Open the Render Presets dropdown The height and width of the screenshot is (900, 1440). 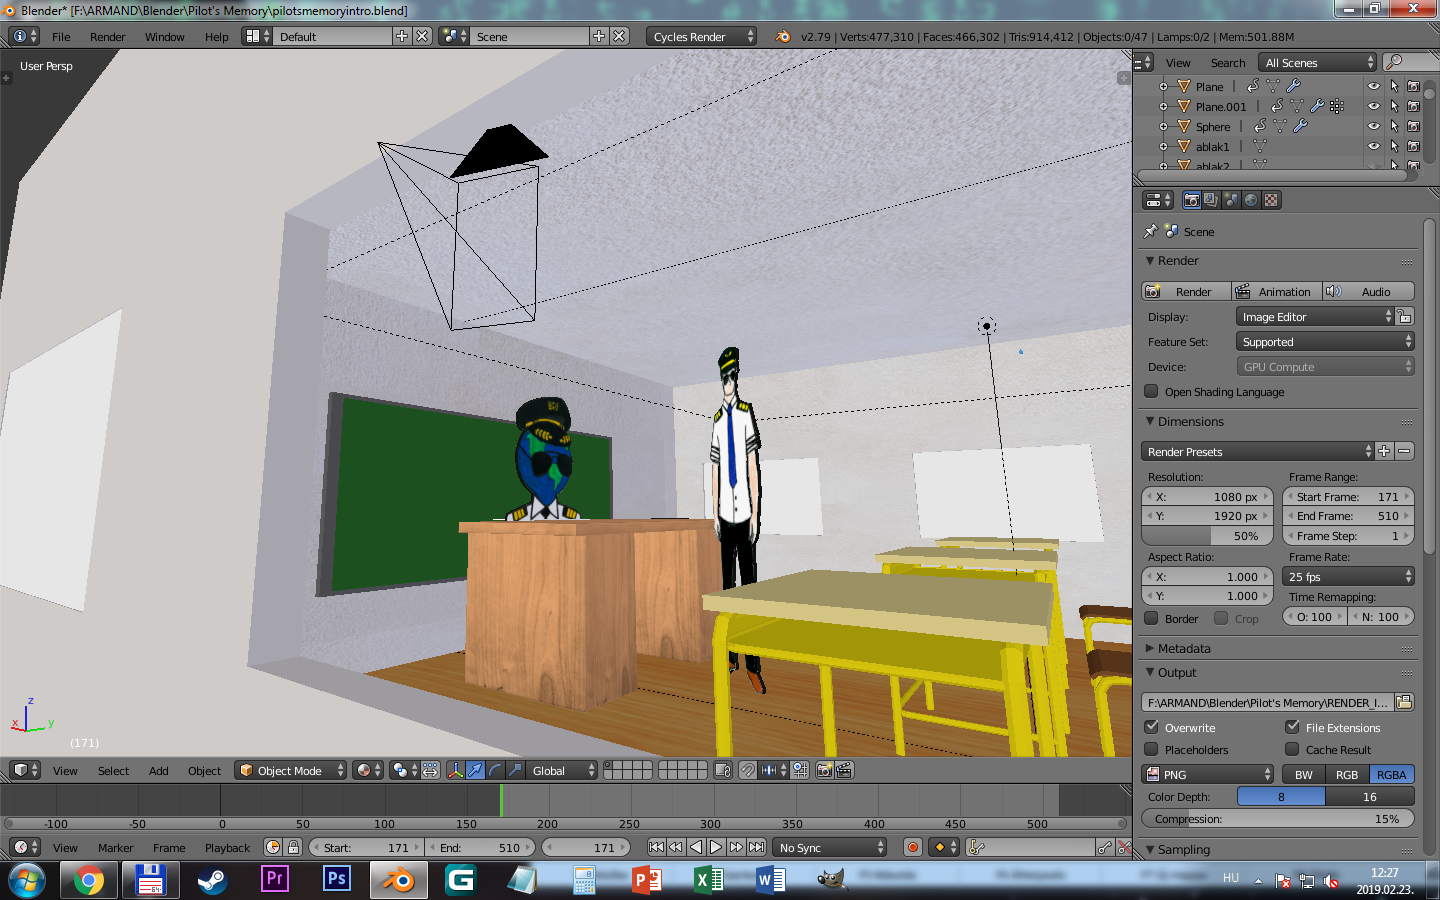[1257, 452]
